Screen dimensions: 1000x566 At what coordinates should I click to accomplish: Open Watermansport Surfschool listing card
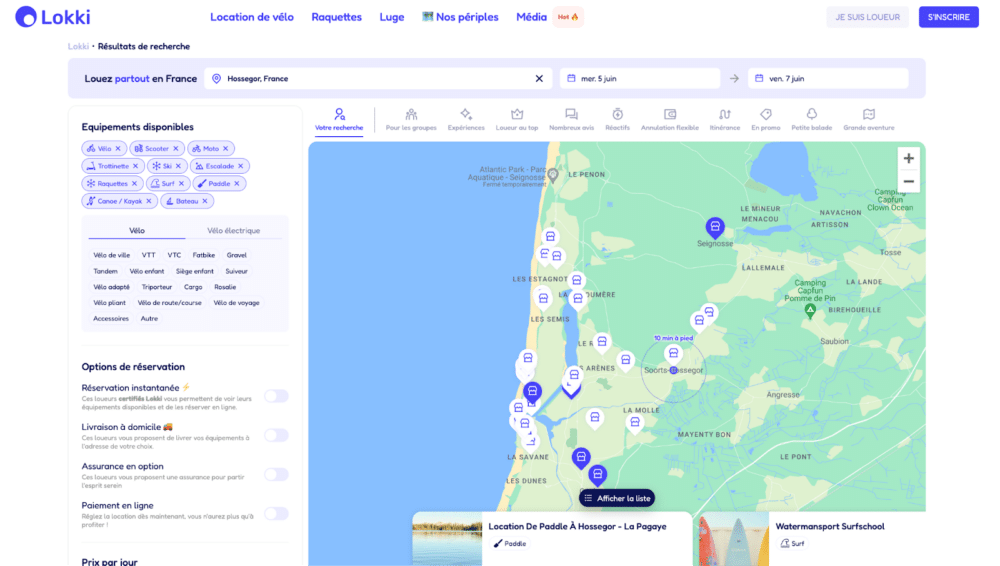(x=809, y=539)
